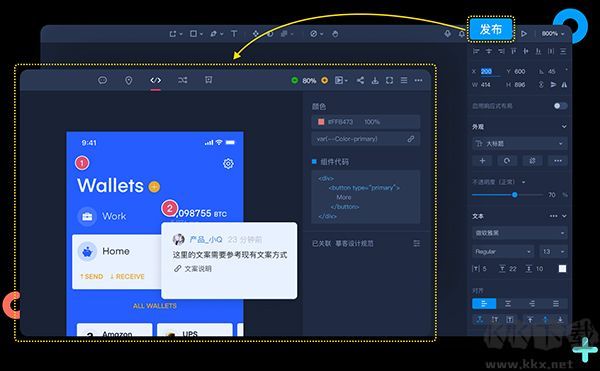Viewport: 600px width, 371px height.
Task: Click the last distribute icon in alignment row
Action: [563, 51]
